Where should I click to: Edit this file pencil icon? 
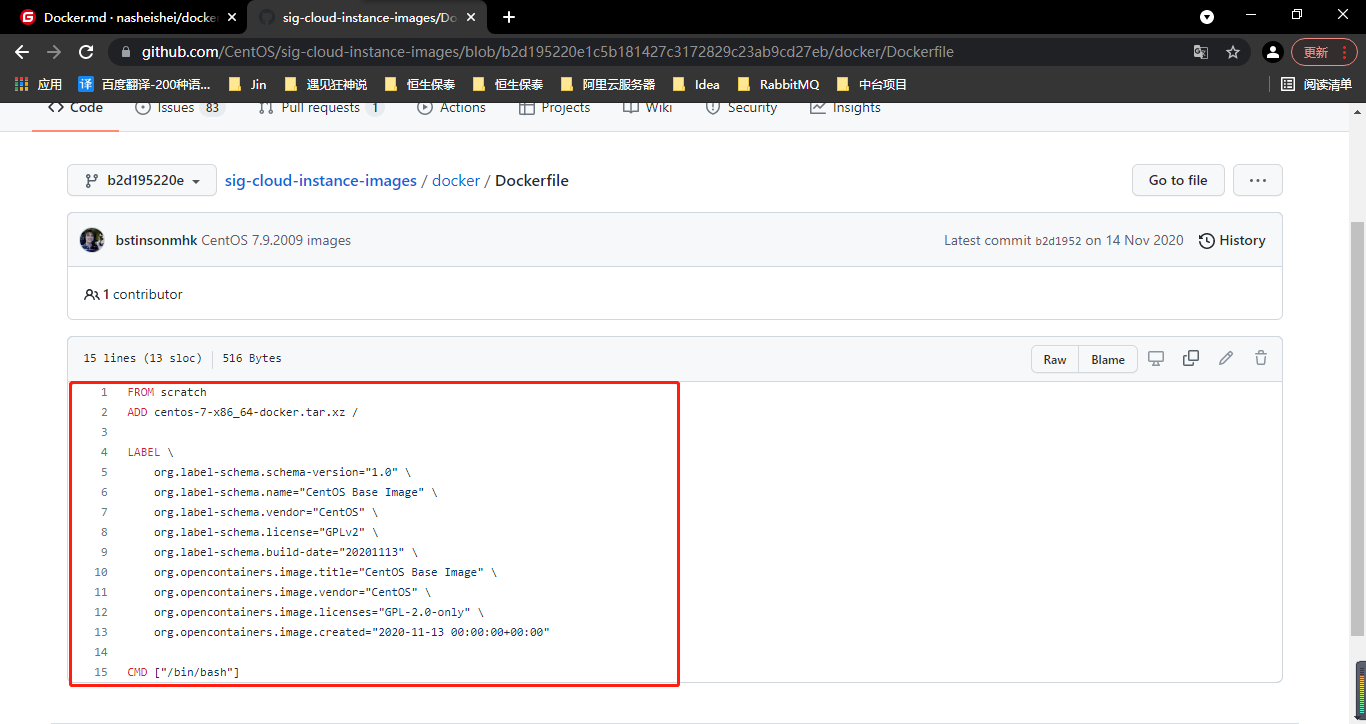(x=1226, y=358)
